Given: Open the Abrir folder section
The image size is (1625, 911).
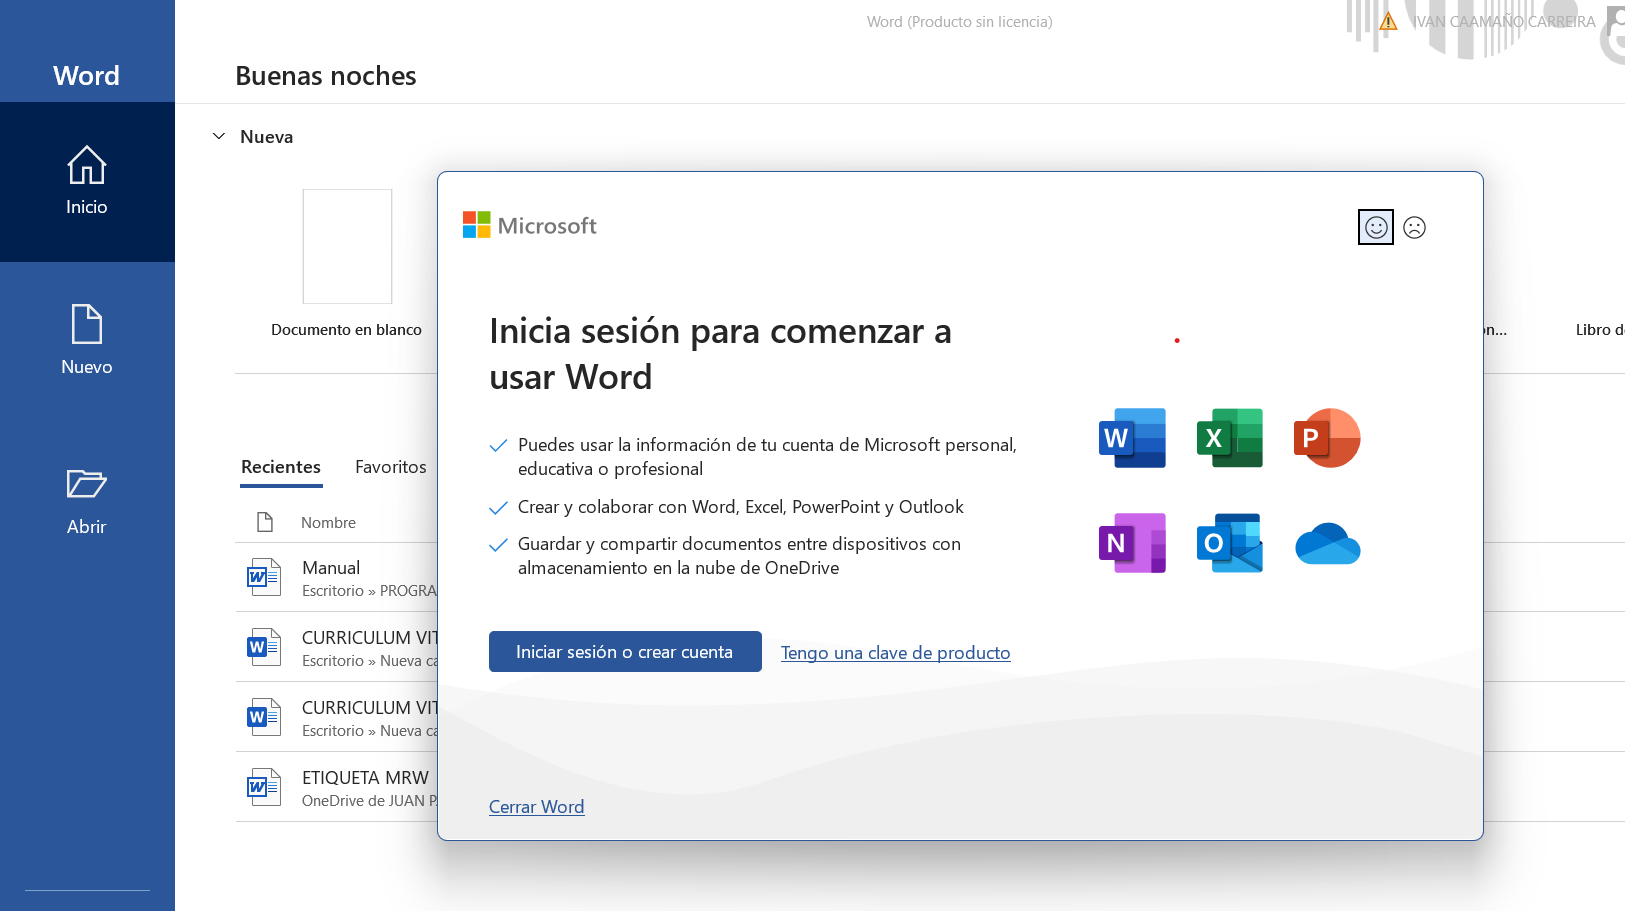Looking at the screenshot, I should tap(87, 501).
